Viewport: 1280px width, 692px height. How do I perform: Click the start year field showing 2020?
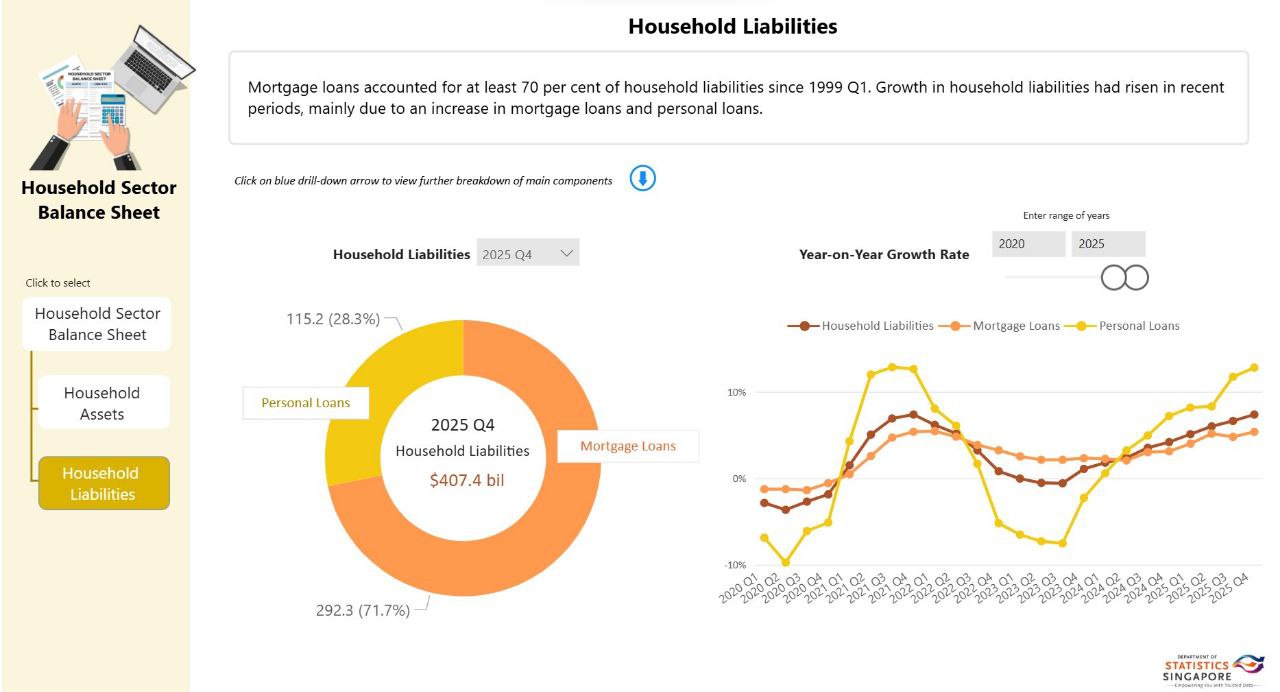pyautogui.click(x=1029, y=244)
